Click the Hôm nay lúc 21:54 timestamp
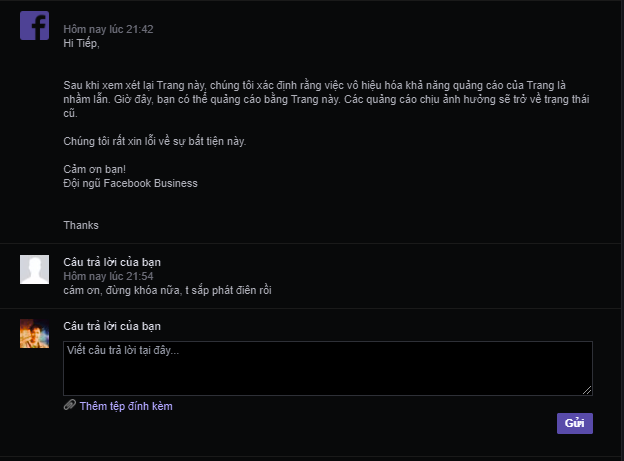This screenshot has height=461, width=624. [108, 275]
